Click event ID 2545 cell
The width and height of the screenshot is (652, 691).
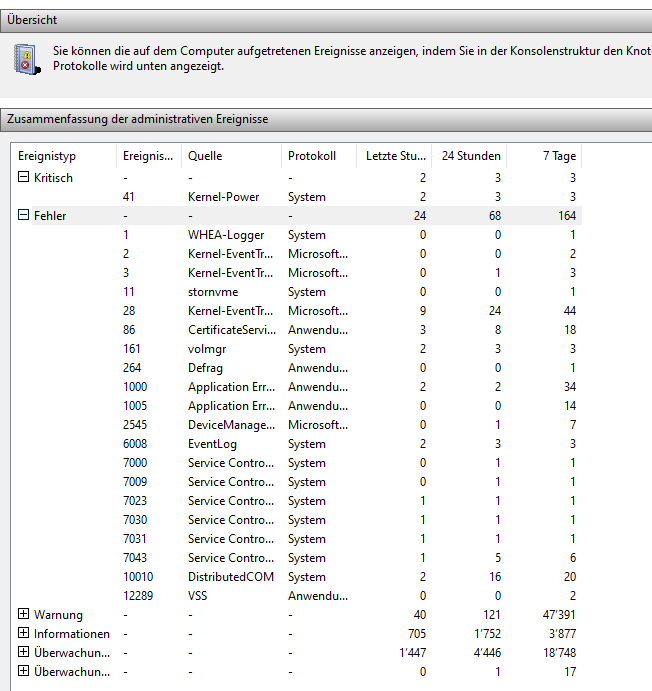pos(135,425)
